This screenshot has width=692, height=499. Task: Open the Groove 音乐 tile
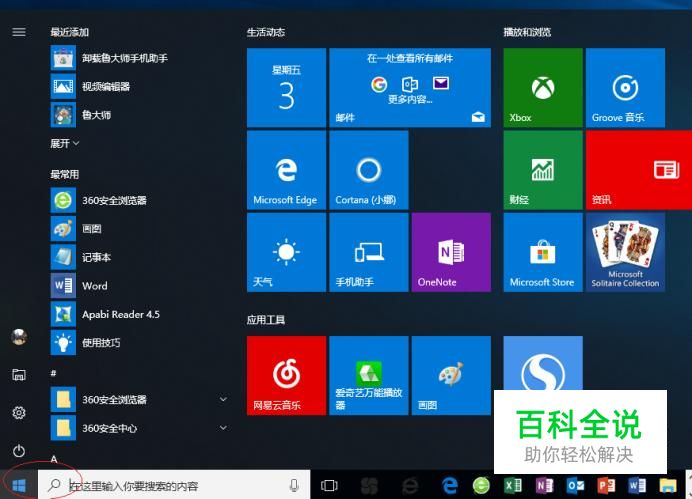tap(625, 87)
